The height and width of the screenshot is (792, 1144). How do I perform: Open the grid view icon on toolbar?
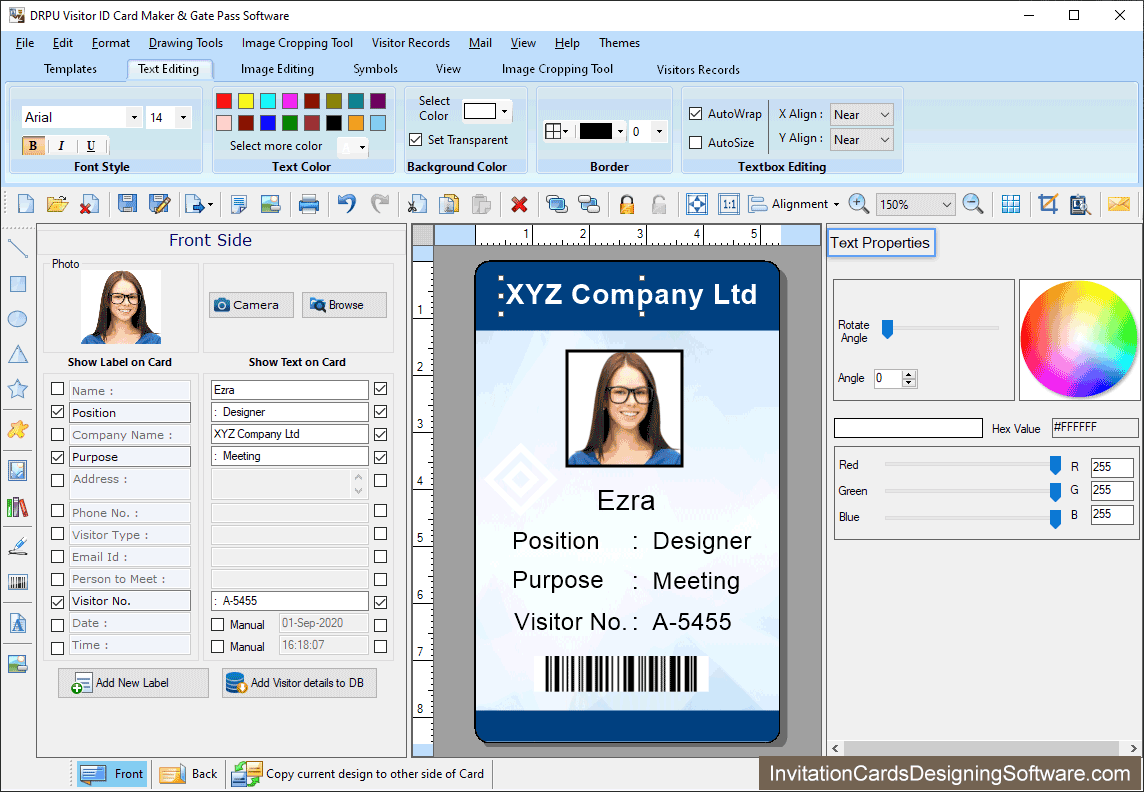click(x=1011, y=204)
